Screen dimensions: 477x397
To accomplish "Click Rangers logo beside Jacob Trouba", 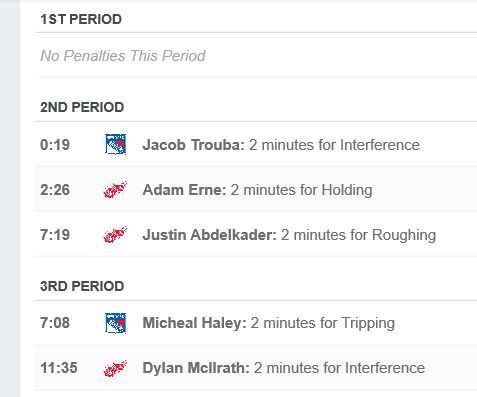I will (x=115, y=144).
